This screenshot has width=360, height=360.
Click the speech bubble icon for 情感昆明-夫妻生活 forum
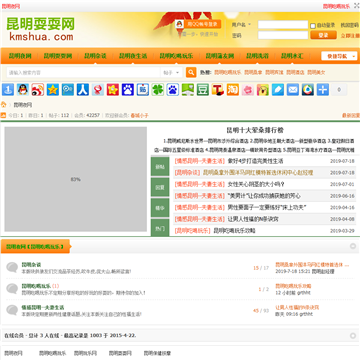click(x=12, y=310)
